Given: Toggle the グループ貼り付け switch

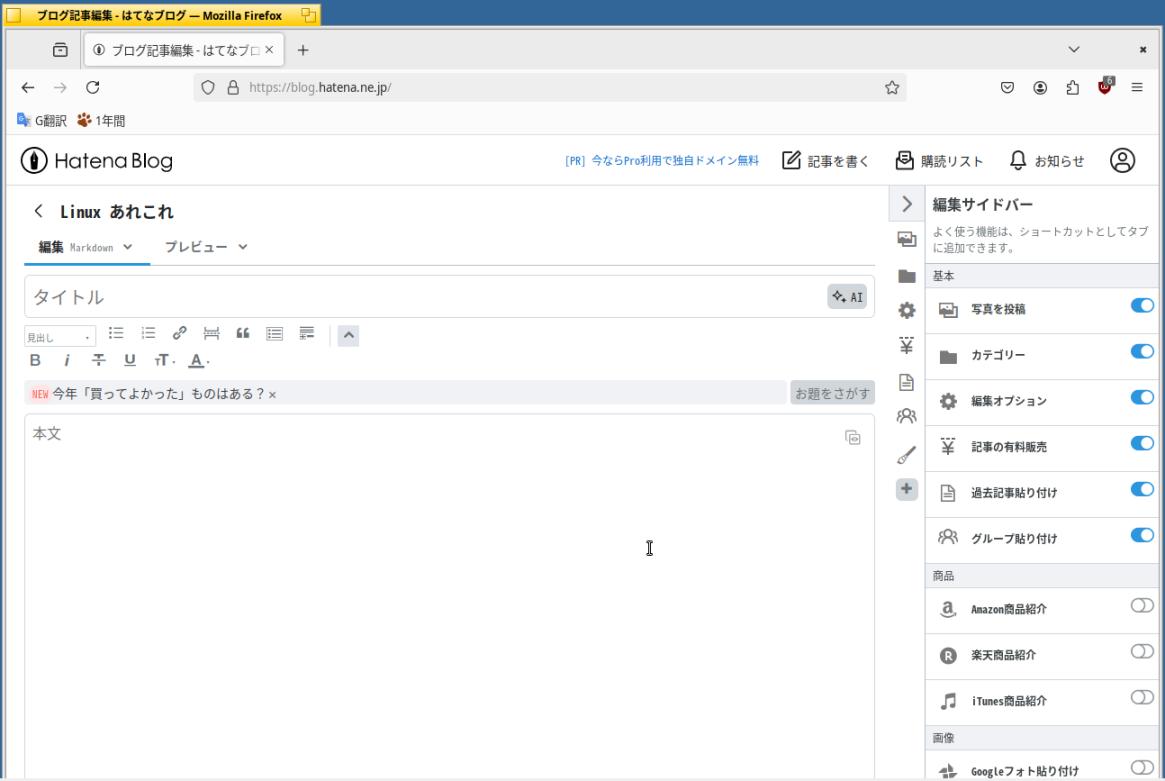Looking at the screenshot, I should click(1142, 535).
